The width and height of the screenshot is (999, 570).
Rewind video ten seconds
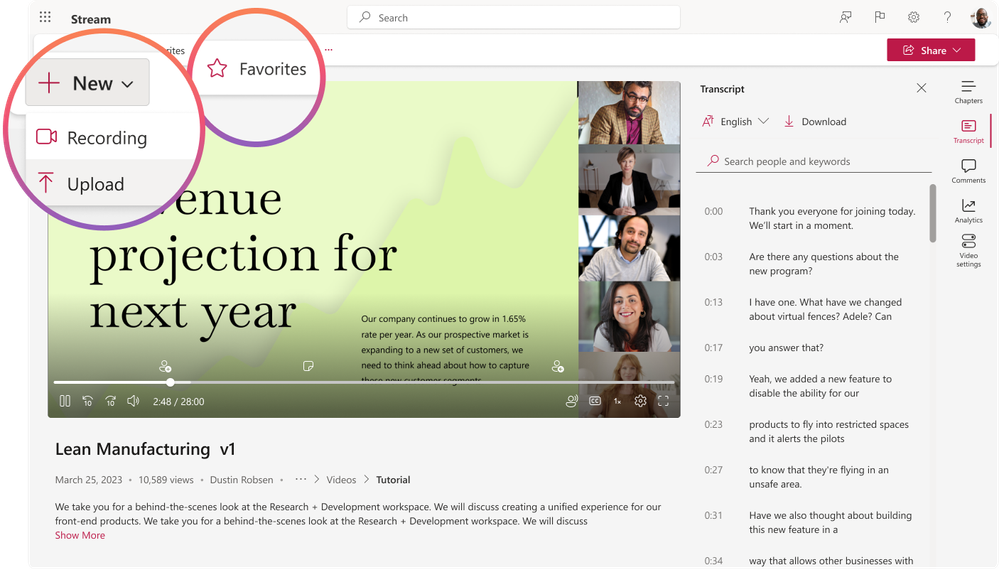88,401
